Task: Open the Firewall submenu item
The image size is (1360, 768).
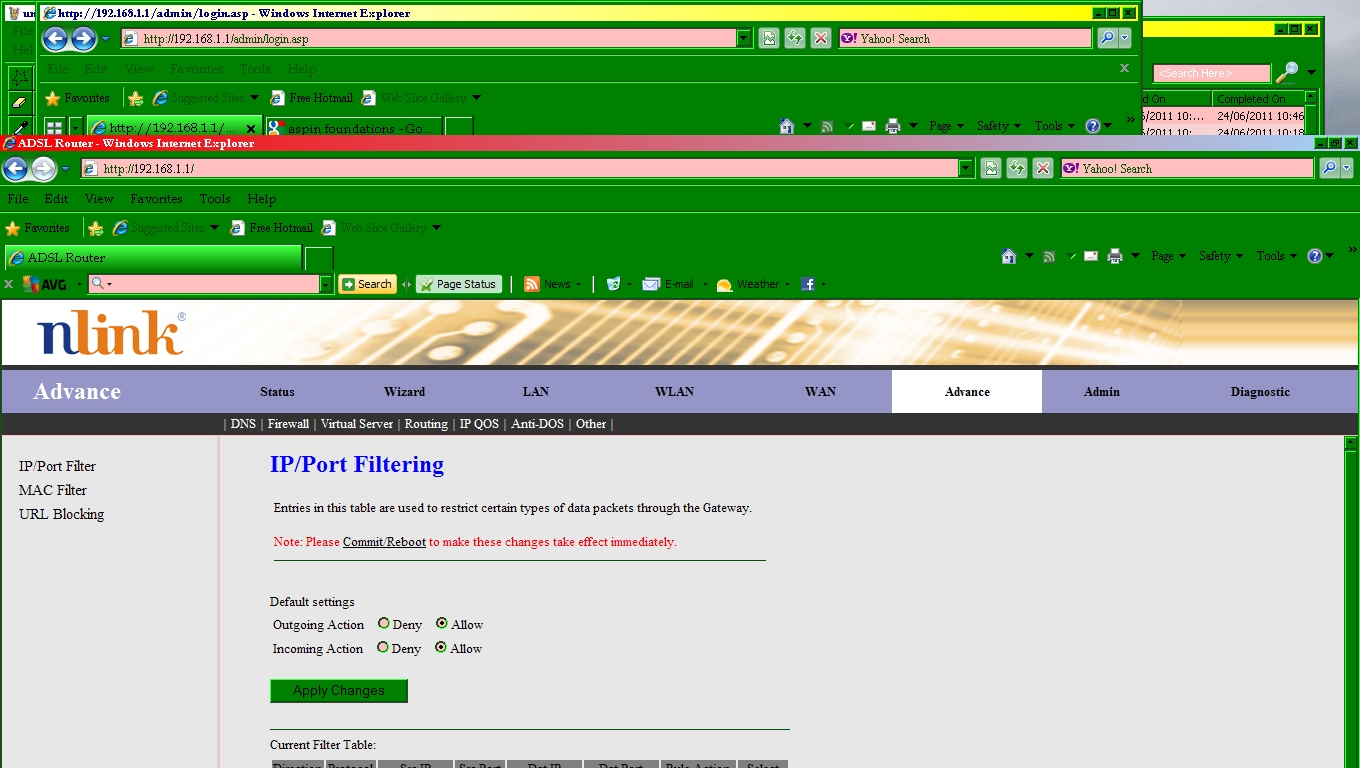Action: [288, 424]
